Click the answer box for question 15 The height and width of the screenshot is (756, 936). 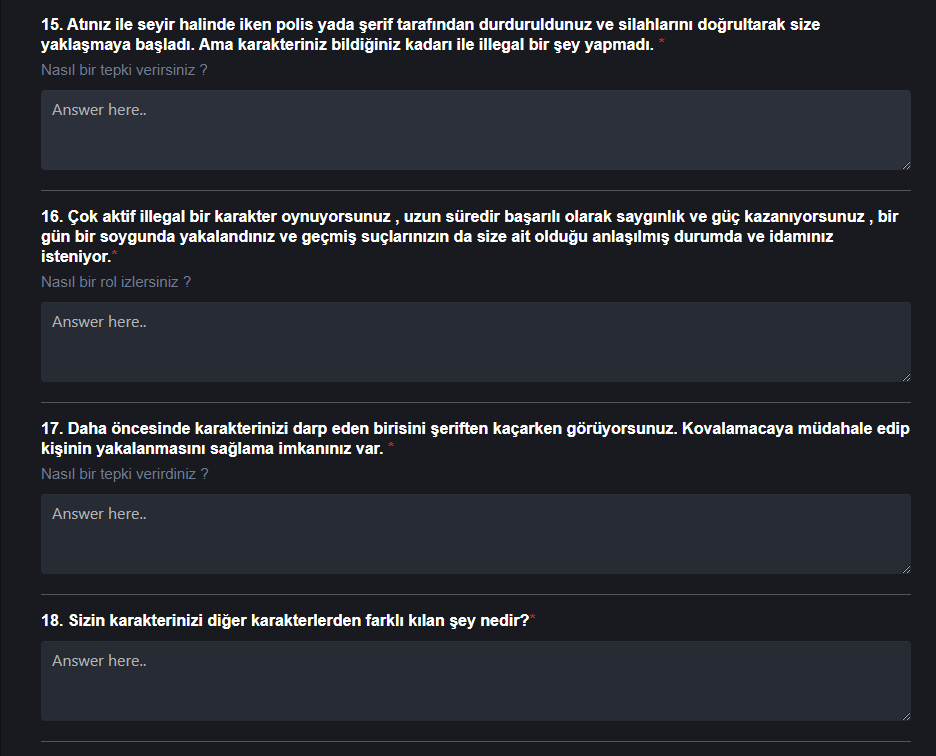pos(476,130)
